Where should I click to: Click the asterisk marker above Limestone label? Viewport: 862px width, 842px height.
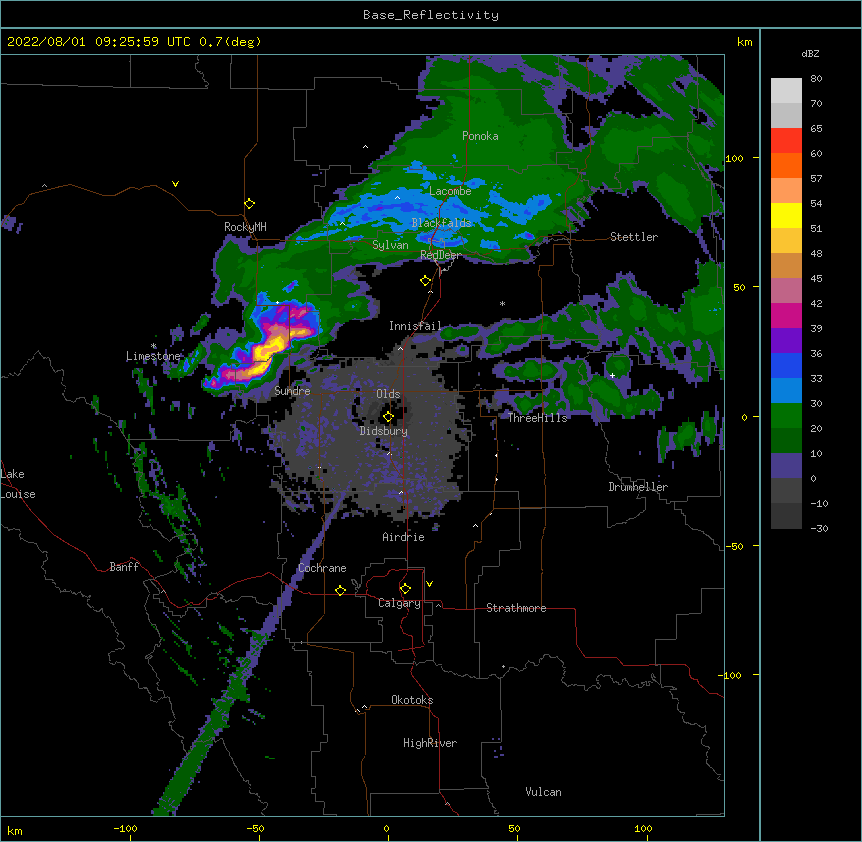point(154,346)
